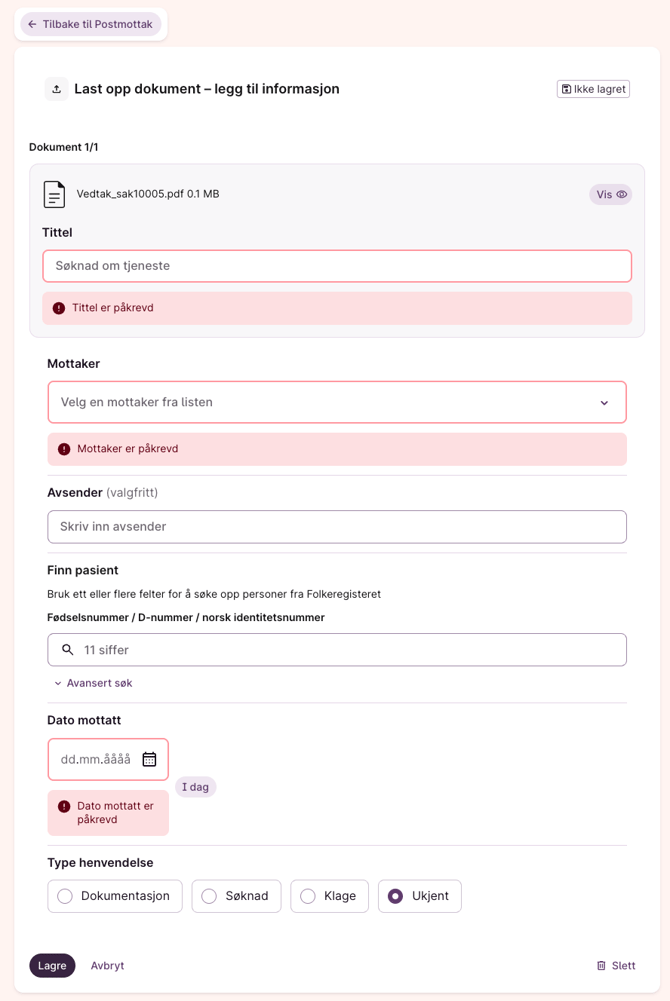Set date with I dag button
The height and width of the screenshot is (1001, 670).
196,787
